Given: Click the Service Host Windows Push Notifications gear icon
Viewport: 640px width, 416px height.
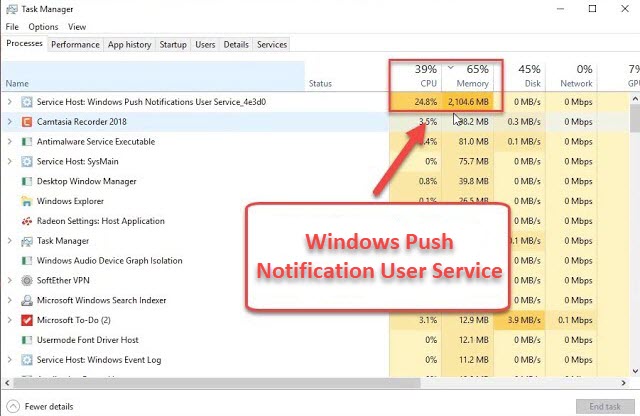Looking at the screenshot, I should pyautogui.click(x=27, y=102).
